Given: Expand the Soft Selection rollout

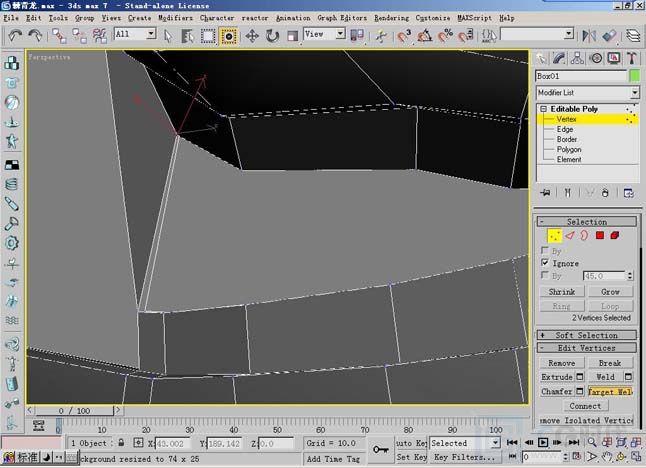Looking at the screenshot, I should pyautogui.click(x=587, y=335).
